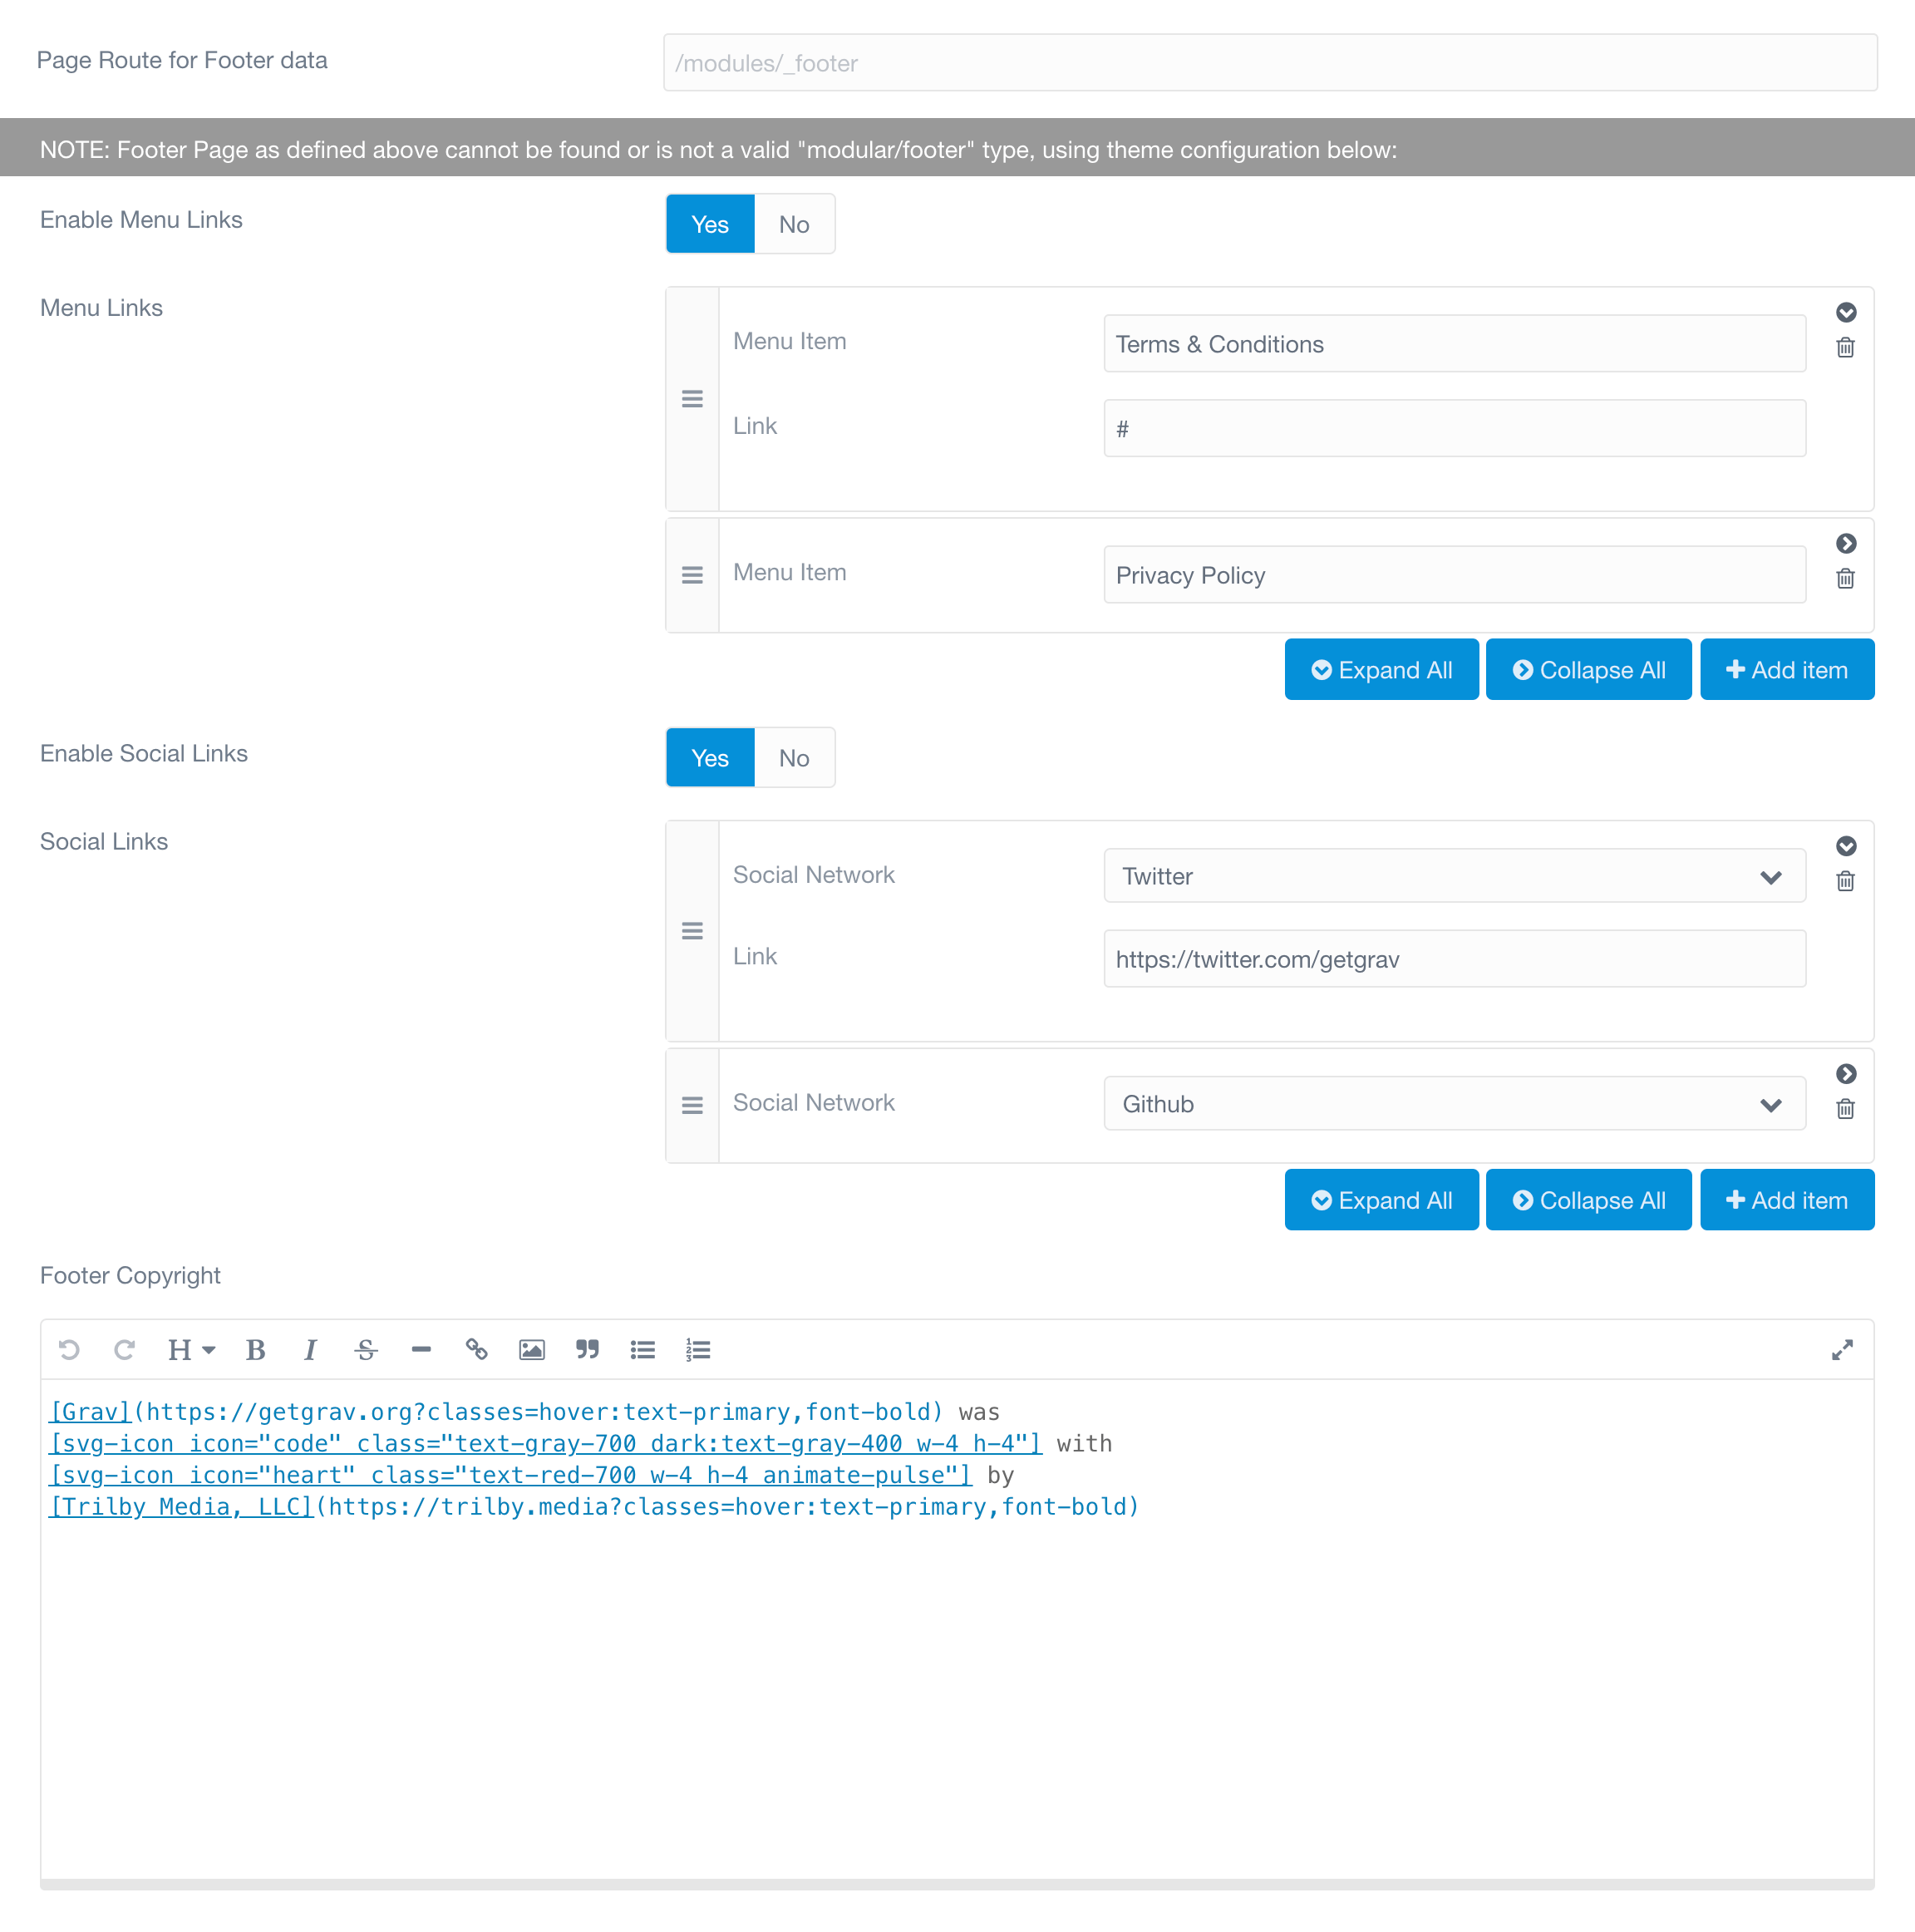The image size is (1915, 1932).
Task: Delete the Terms & Conditions menu item
Action: tap(1846, 348)
